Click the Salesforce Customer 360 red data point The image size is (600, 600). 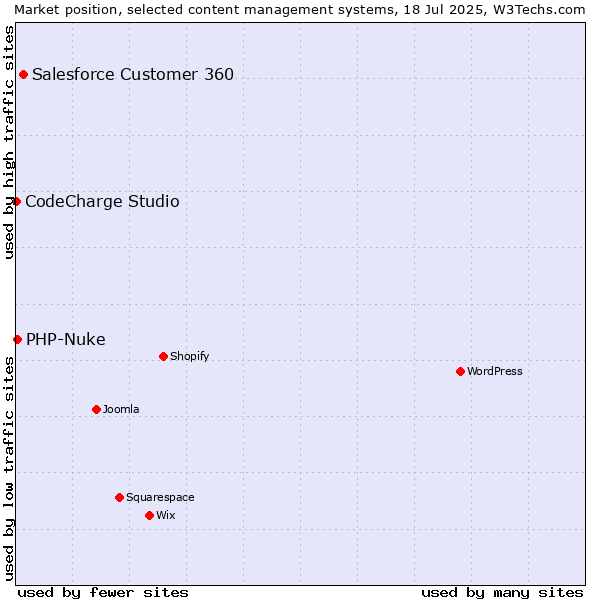click(23, 75)
